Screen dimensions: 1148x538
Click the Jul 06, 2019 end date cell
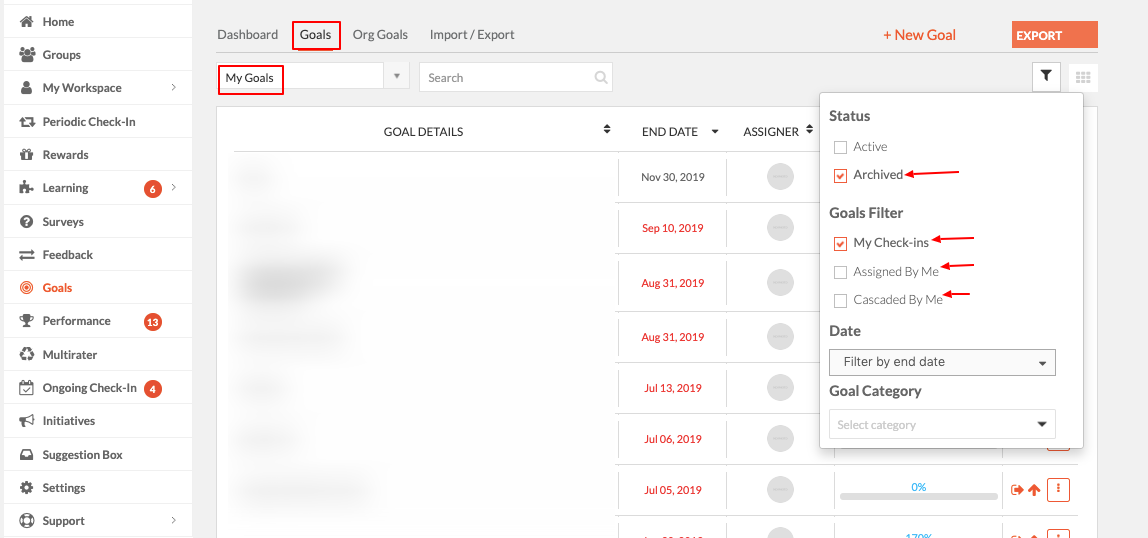[672, 439]
